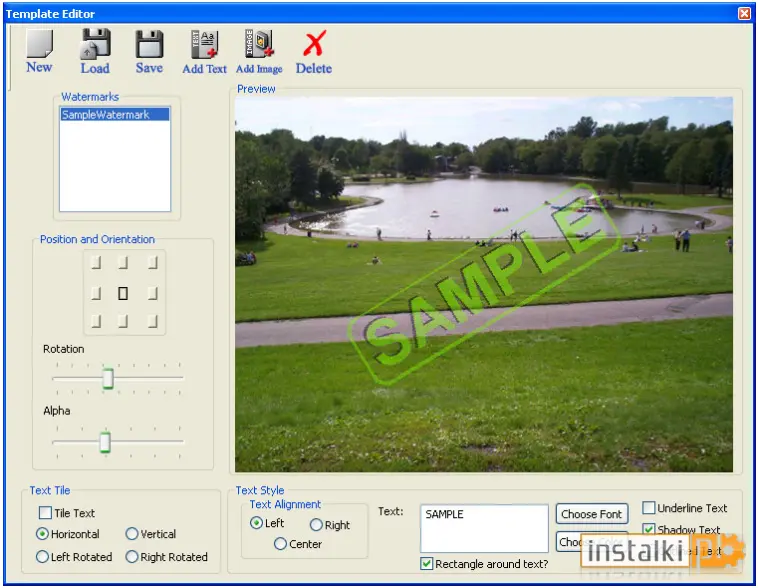Screen dimensions: 758x588
Task: Set position to bottom-center anchor
Action: point(123,322)
